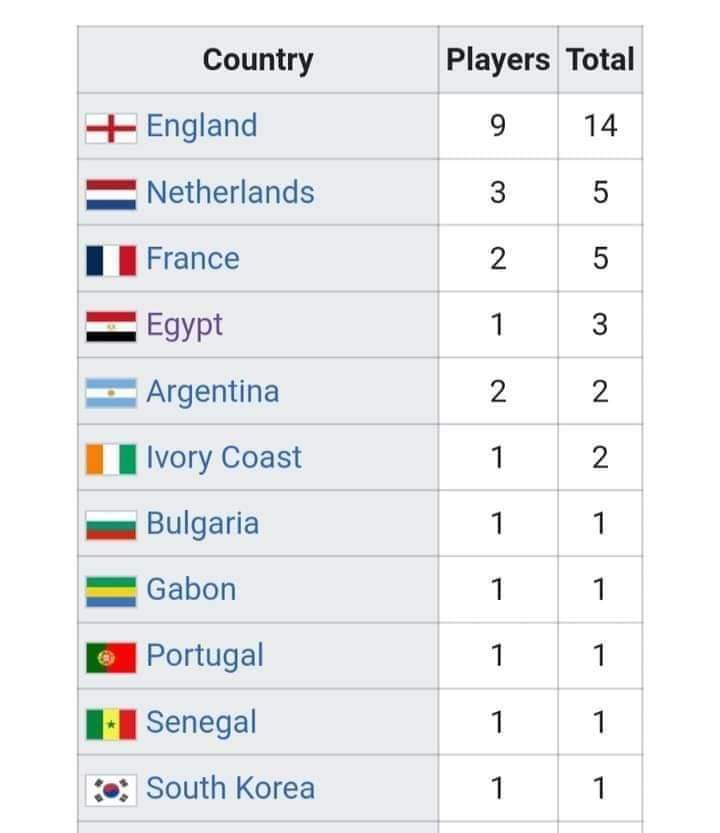Open the England link

coord(202,126)
